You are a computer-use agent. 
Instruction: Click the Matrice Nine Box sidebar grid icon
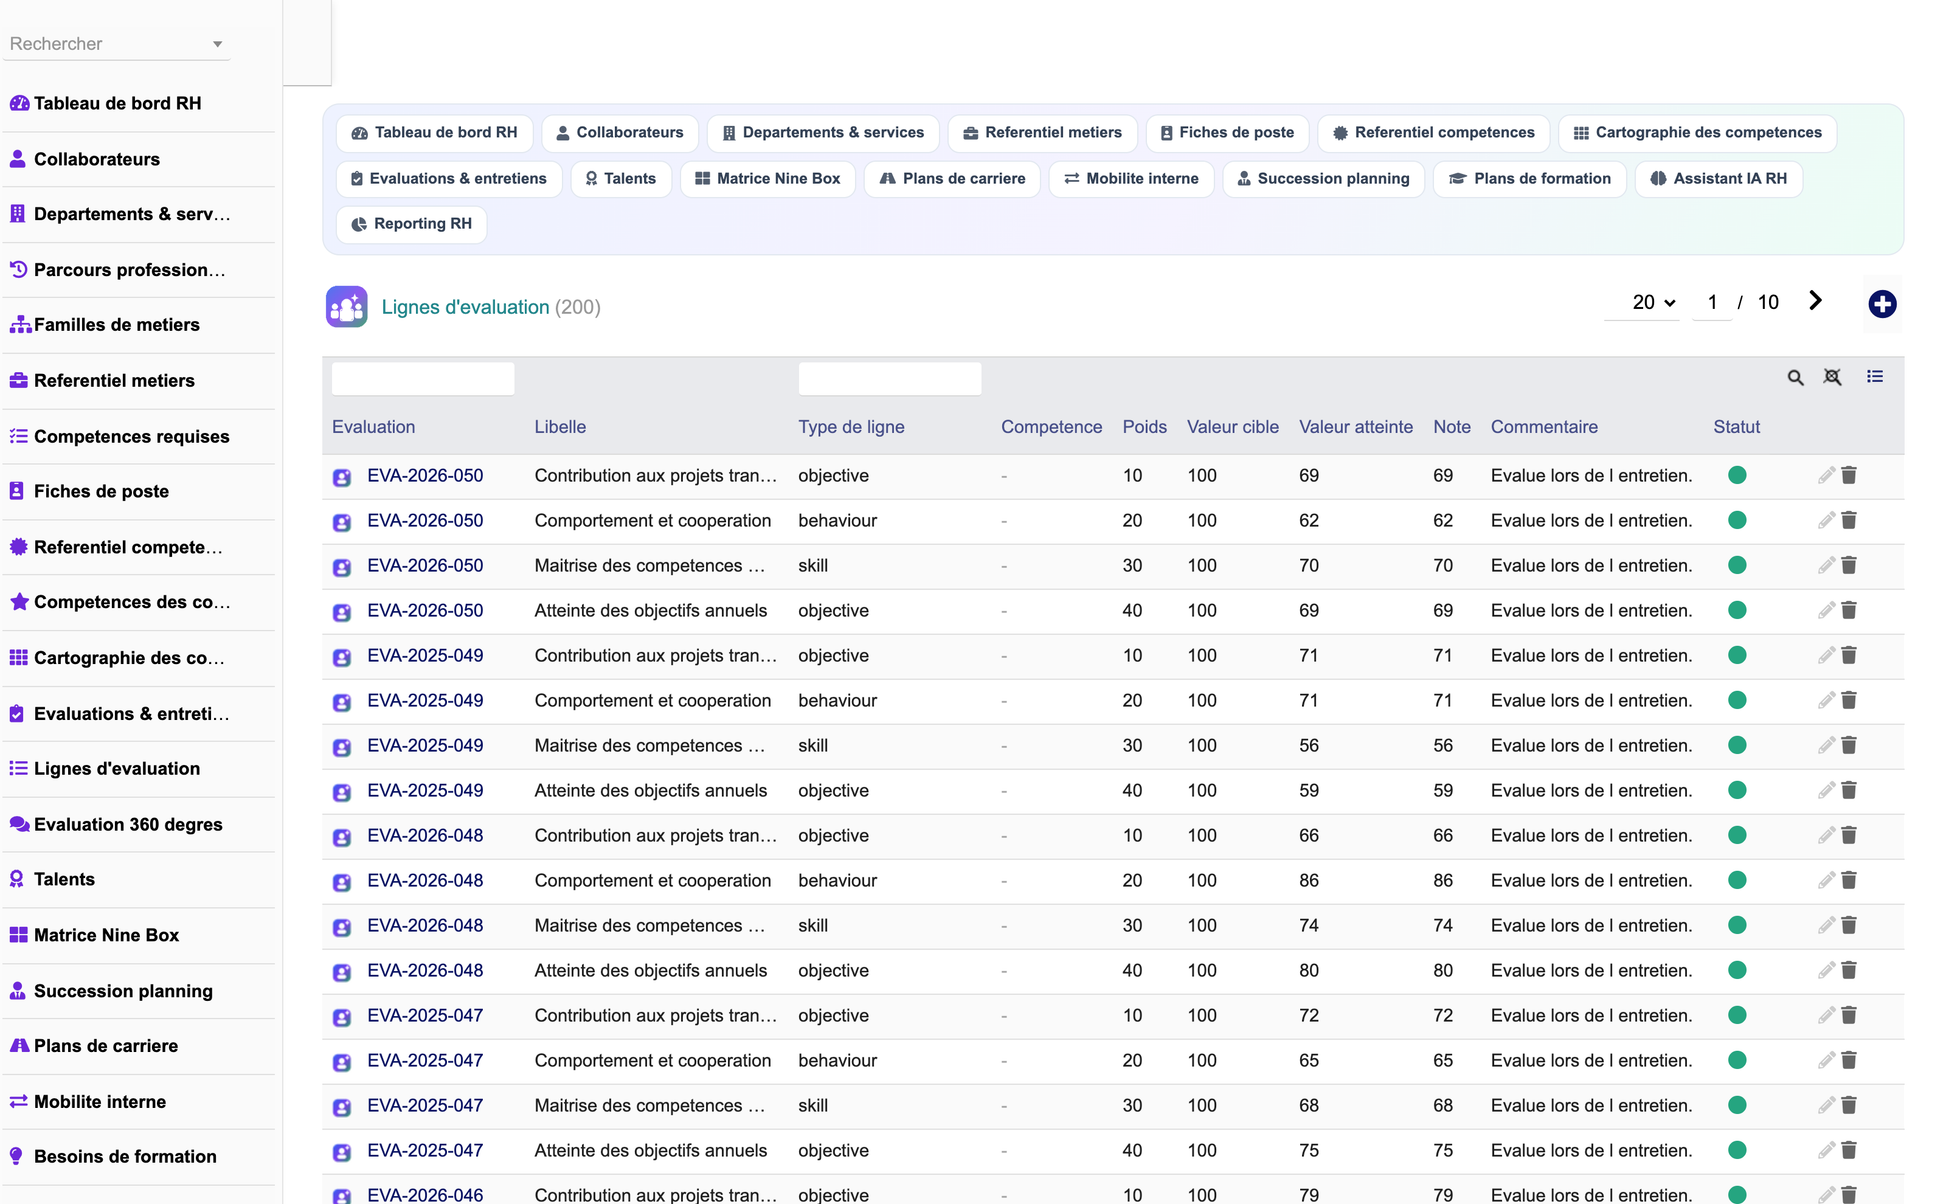click(18, 935)
